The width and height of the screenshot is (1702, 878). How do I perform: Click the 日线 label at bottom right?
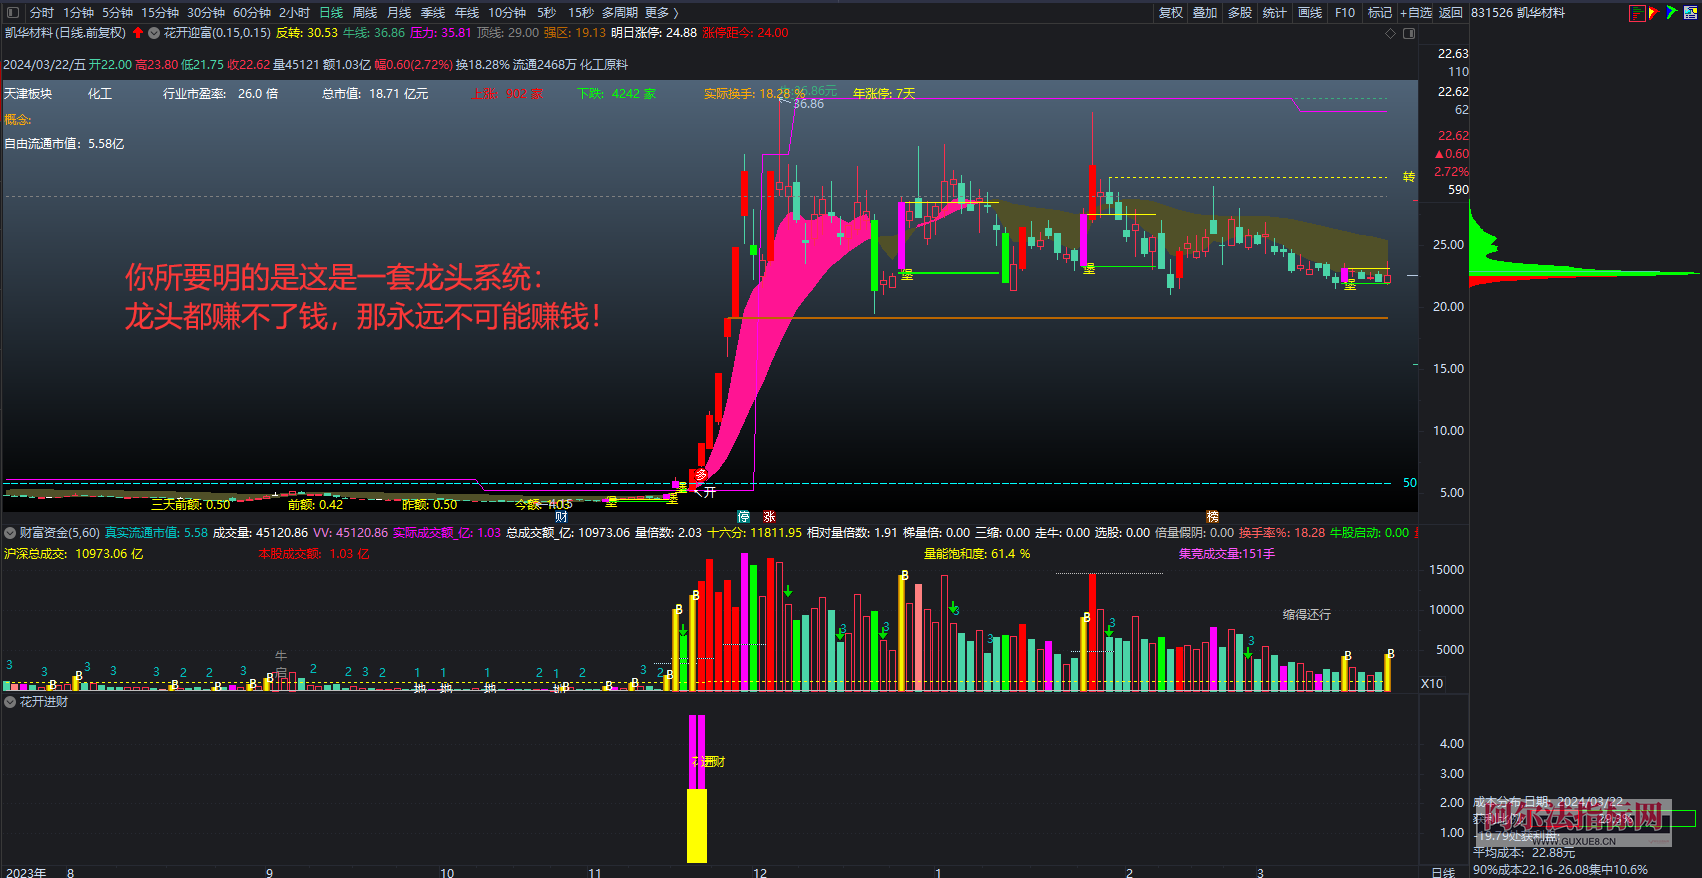1443,872
